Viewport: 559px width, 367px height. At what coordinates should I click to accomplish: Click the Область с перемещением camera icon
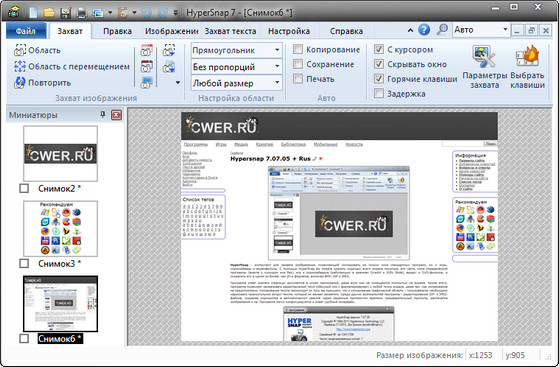[x=20, y=66]
